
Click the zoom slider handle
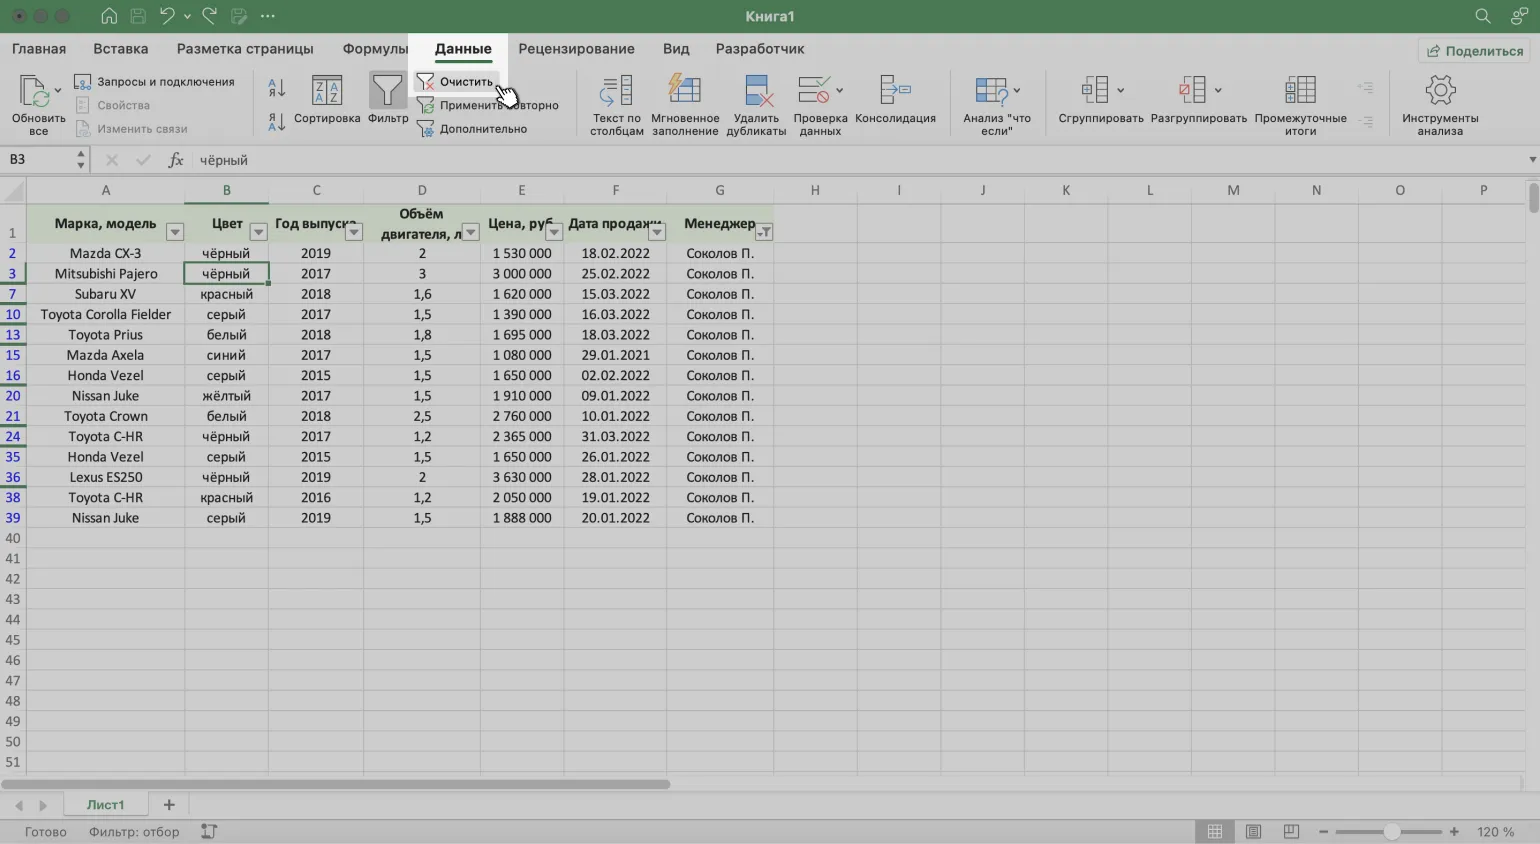pos(1391,832)
